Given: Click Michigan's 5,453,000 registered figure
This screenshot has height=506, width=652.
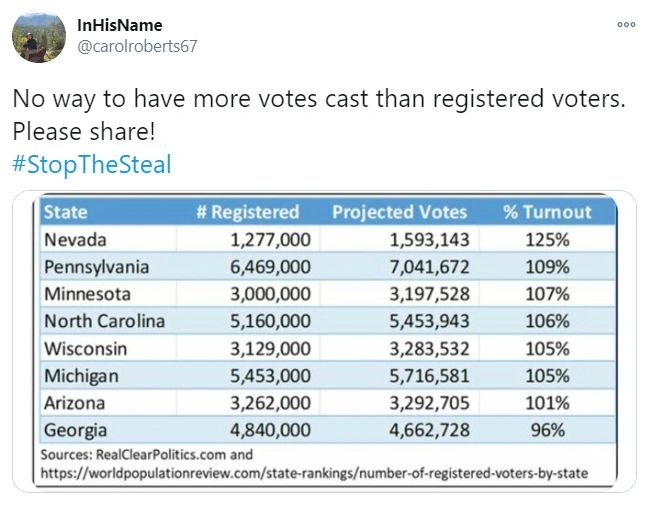Looking at the screenshot, I should 270,377.
